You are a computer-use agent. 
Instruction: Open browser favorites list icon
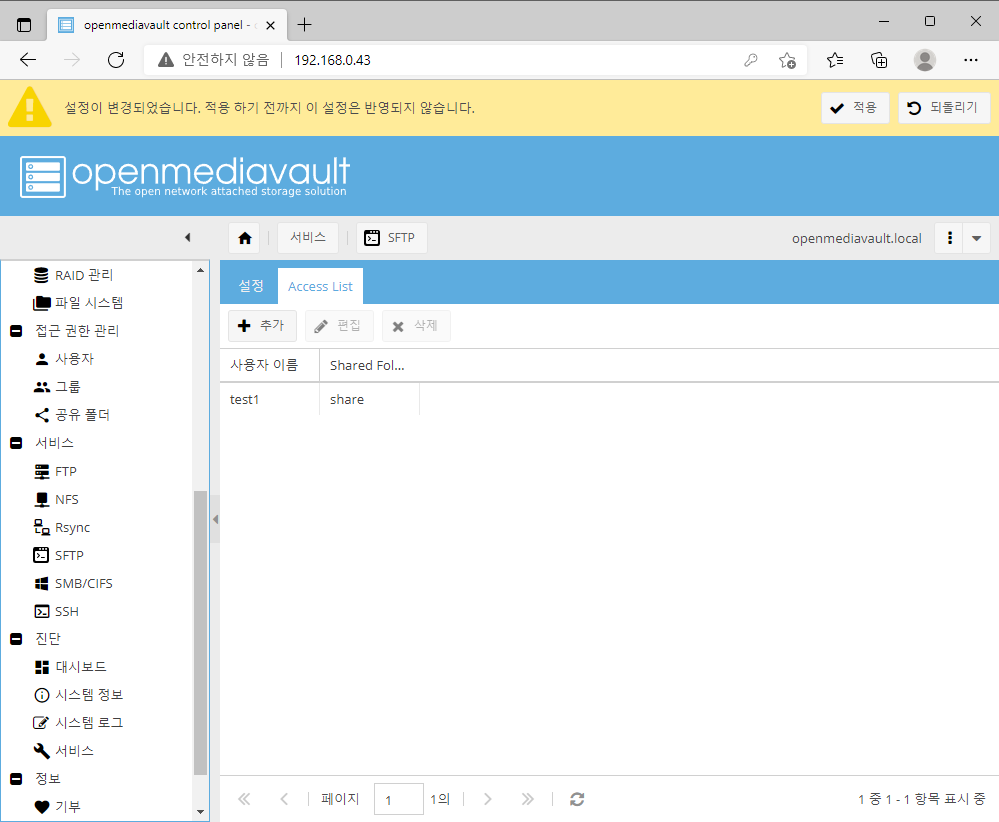pos(835,60)
